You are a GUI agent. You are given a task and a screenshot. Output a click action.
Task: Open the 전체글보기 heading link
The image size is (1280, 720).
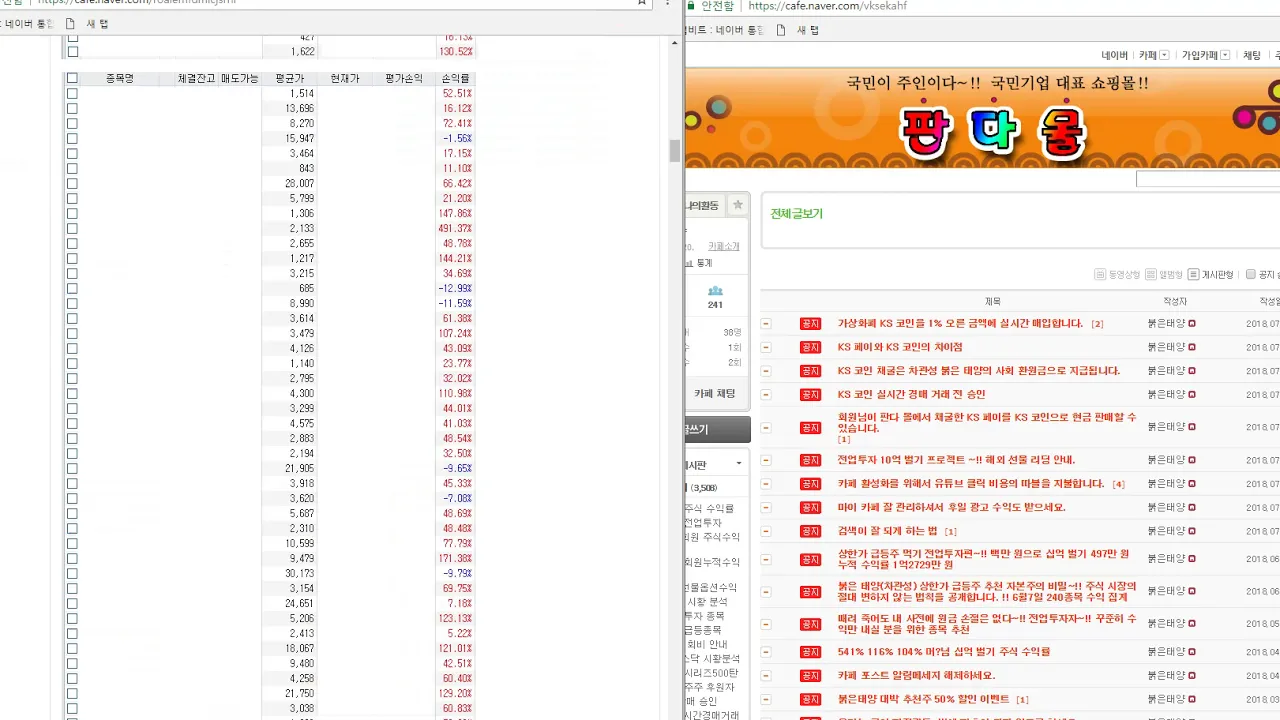pyautogui.click(x=796, y=214)
